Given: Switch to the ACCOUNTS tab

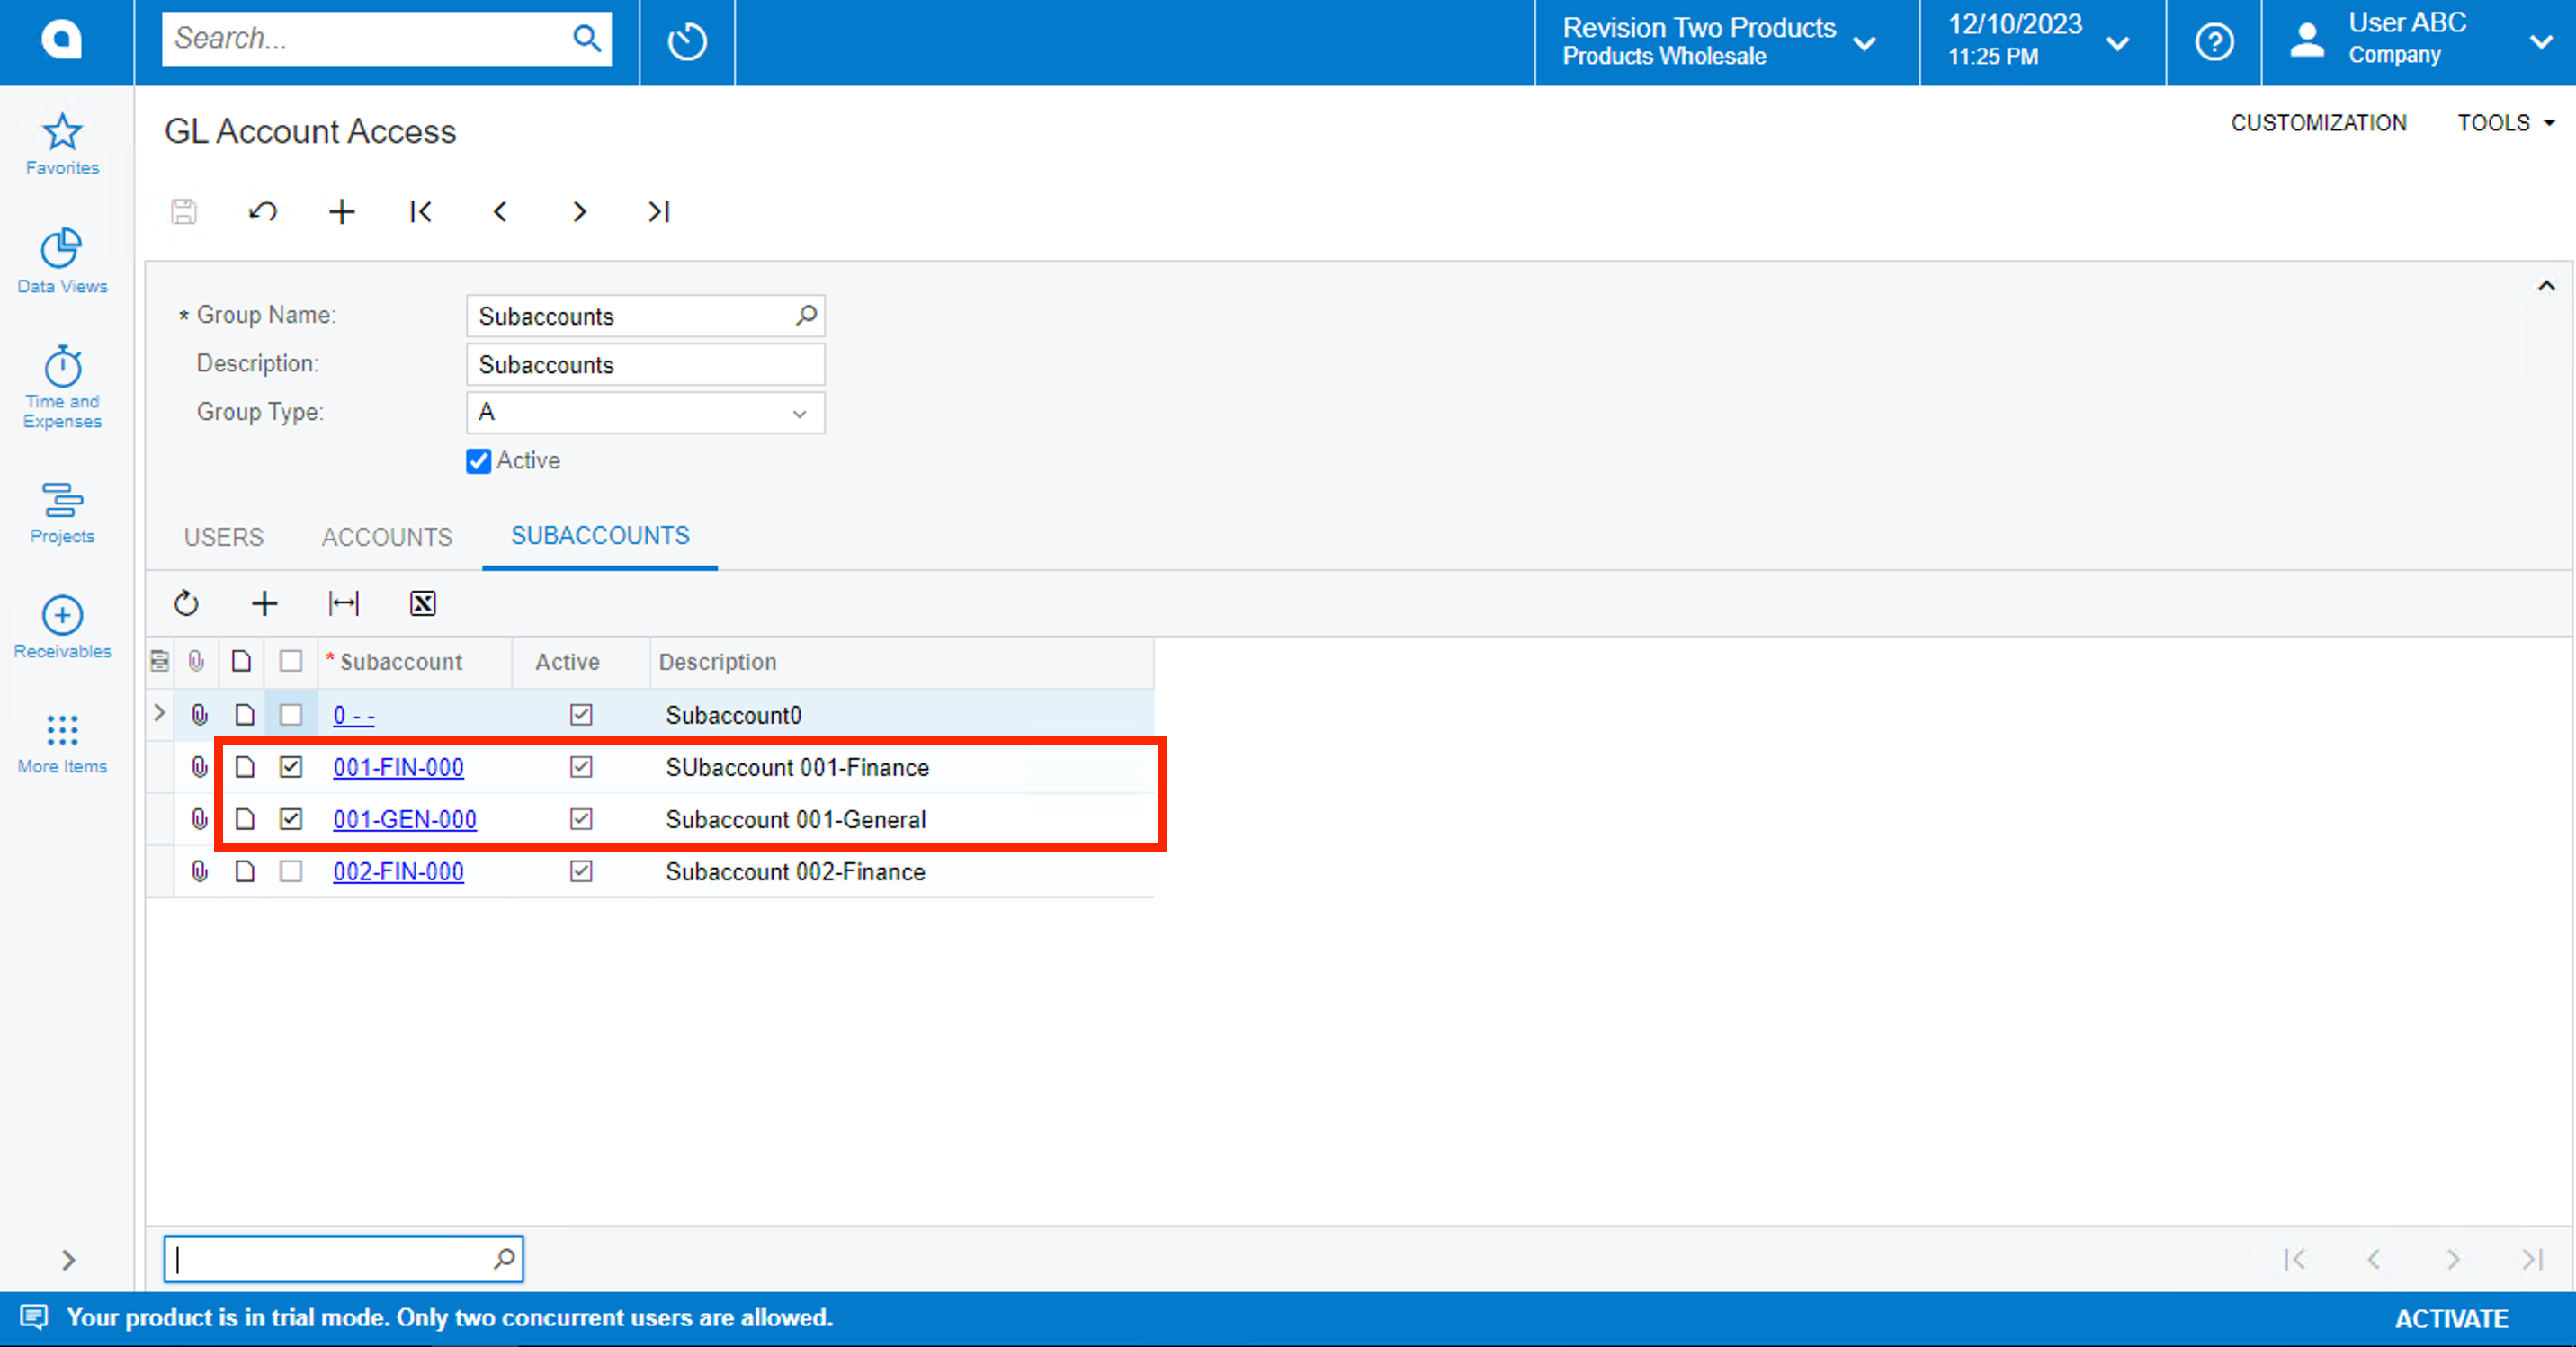Looking at the screenshot, I should tap(387, 537).
